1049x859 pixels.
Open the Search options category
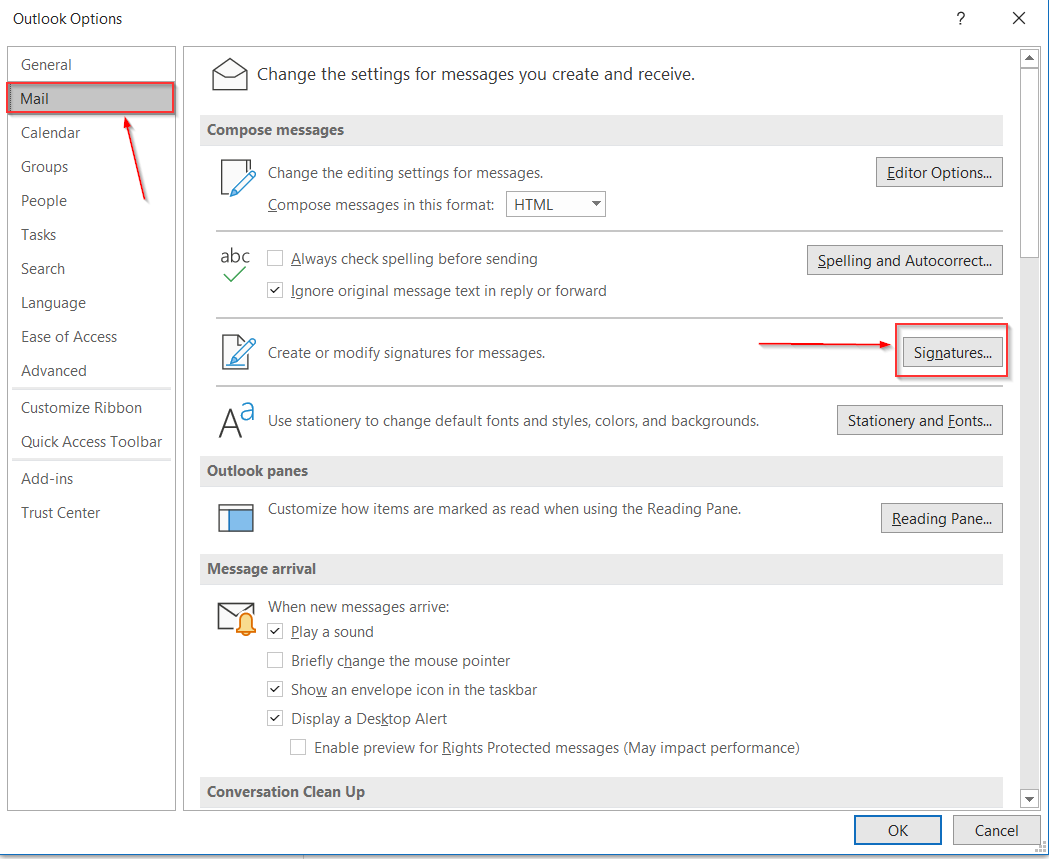(x=92, y=269)
